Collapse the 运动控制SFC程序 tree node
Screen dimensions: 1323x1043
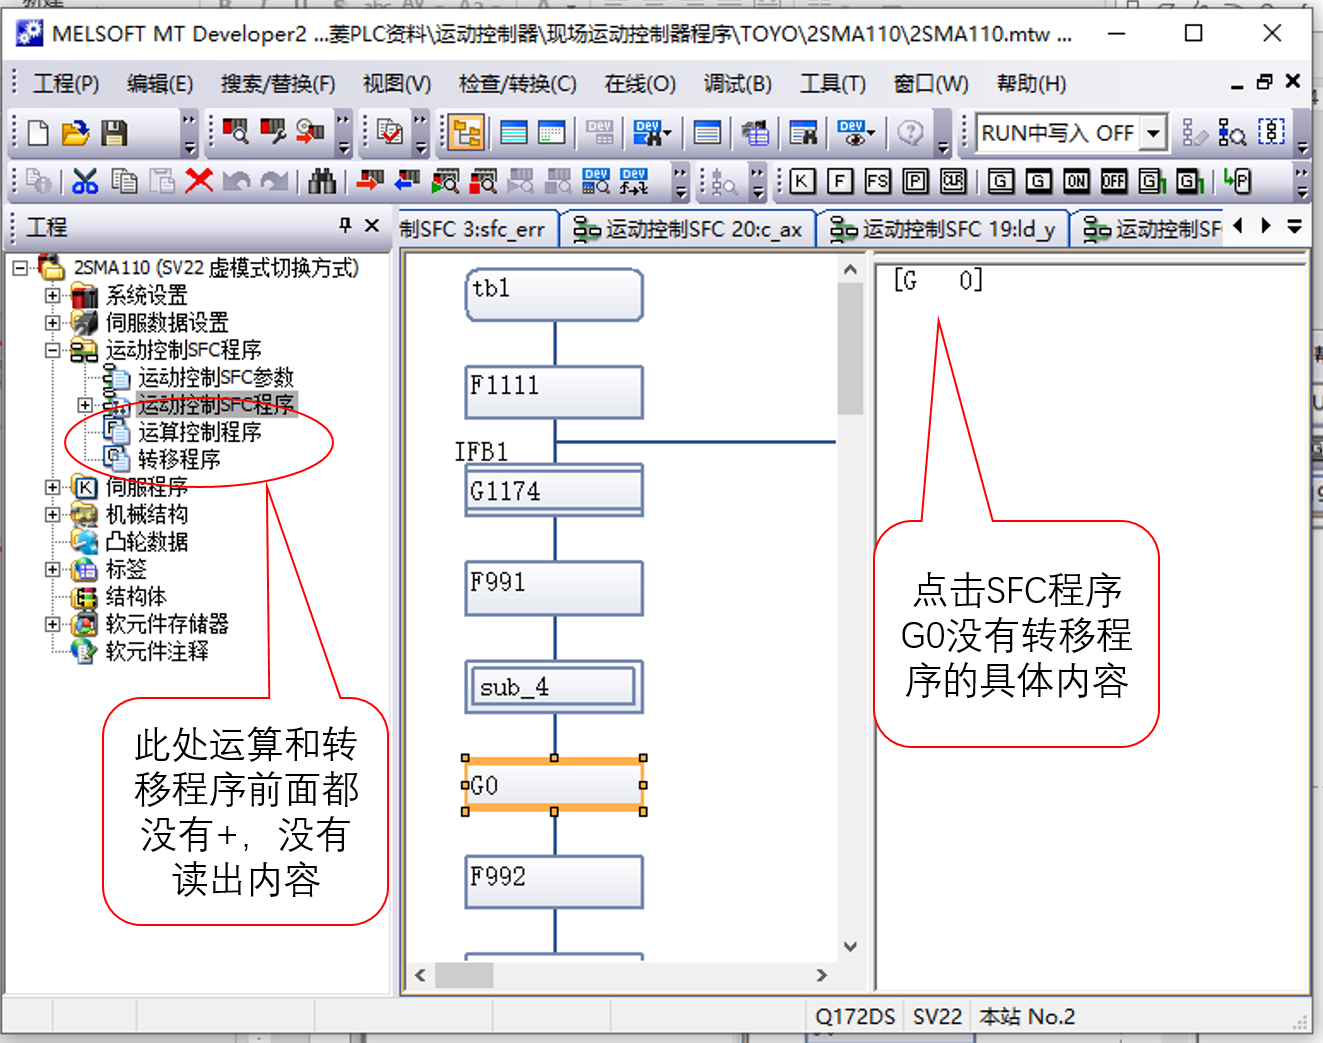52,351
